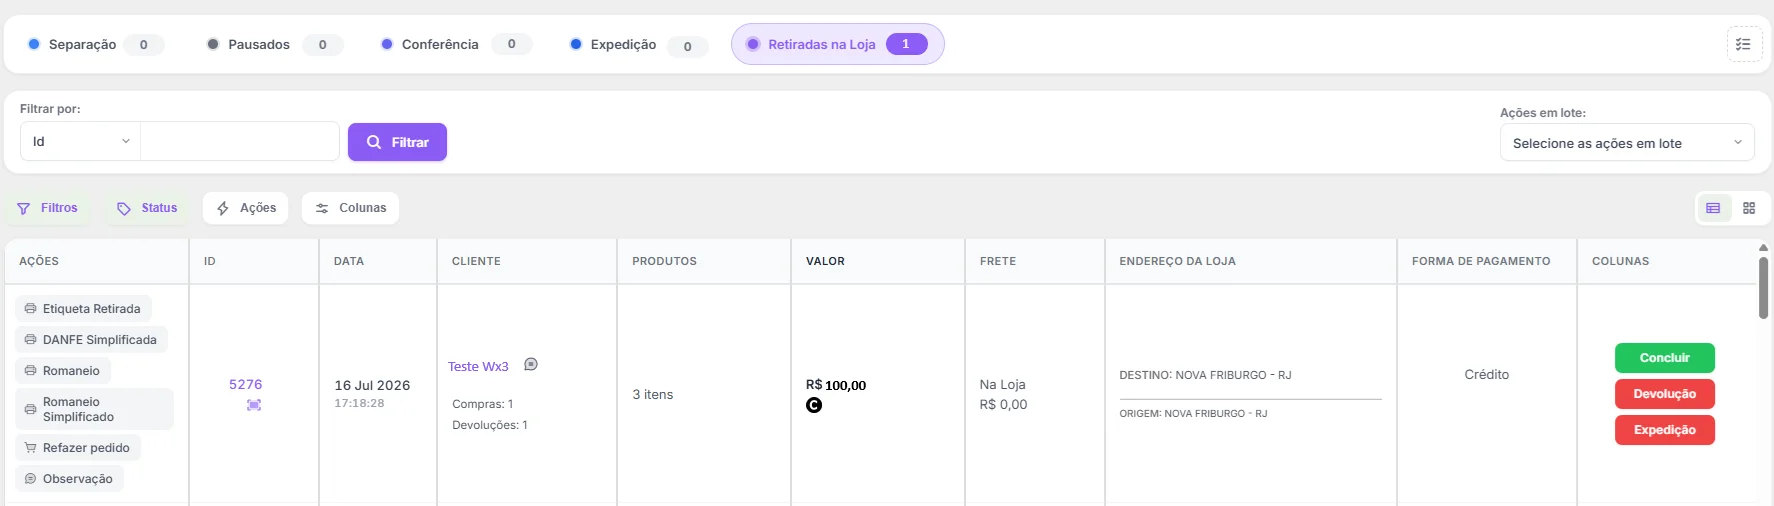
Task: Click the date '16 Jul 2026'
Action: coord(372,385)
